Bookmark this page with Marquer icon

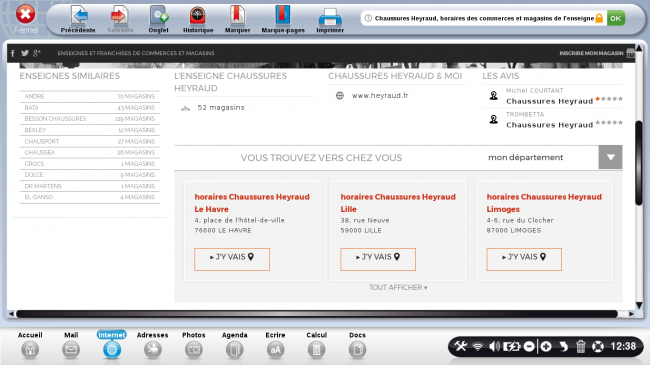pos(238,16)
